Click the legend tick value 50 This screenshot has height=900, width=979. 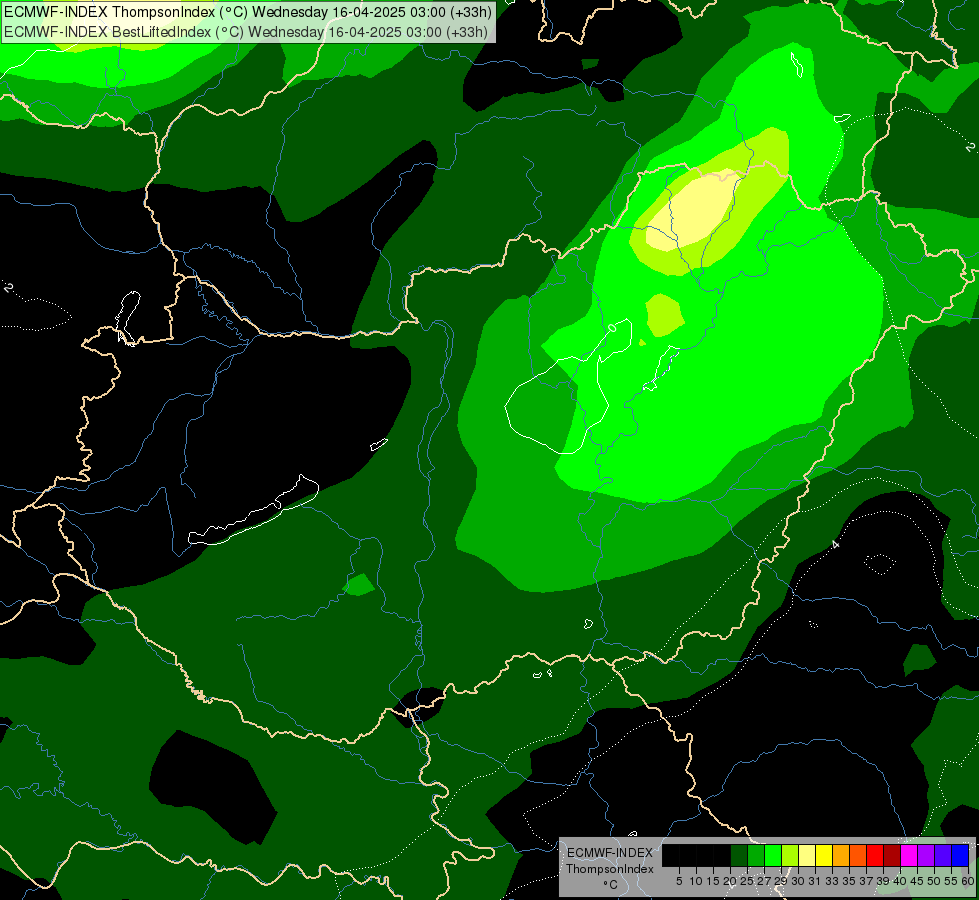[x=935, y=881]
